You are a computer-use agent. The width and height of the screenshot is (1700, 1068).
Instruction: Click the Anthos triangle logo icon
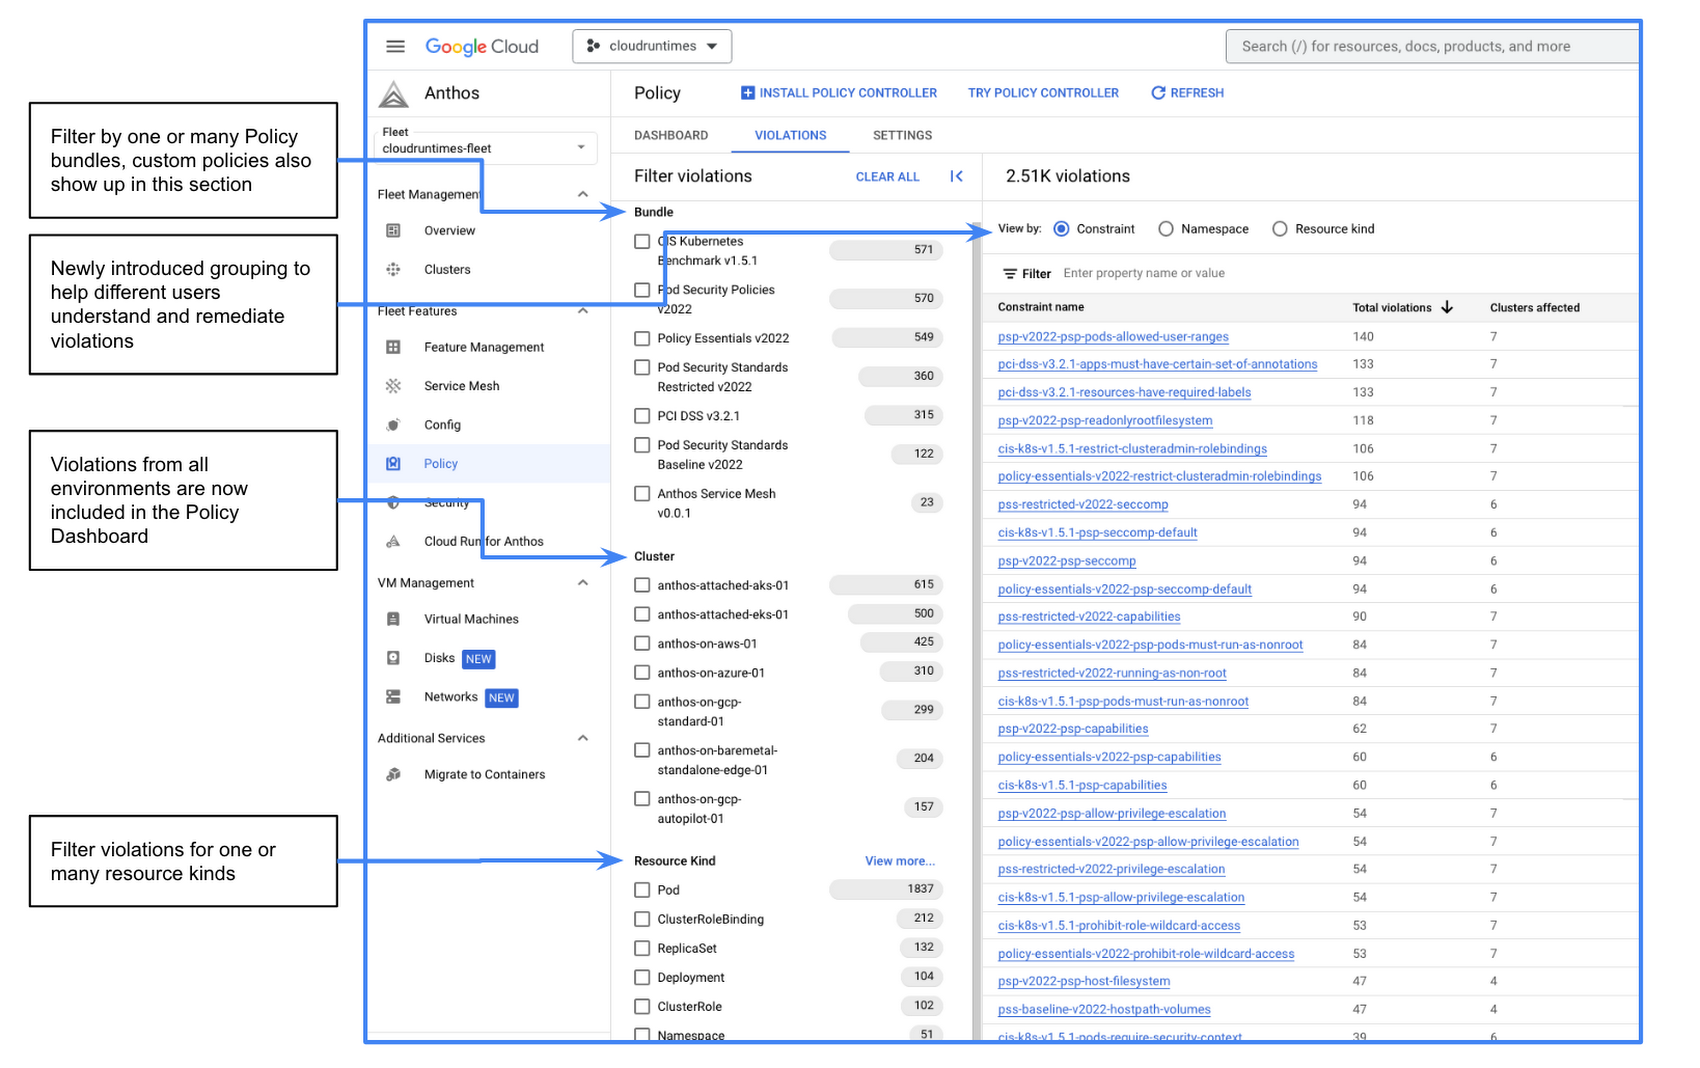(x=394, y=94)
